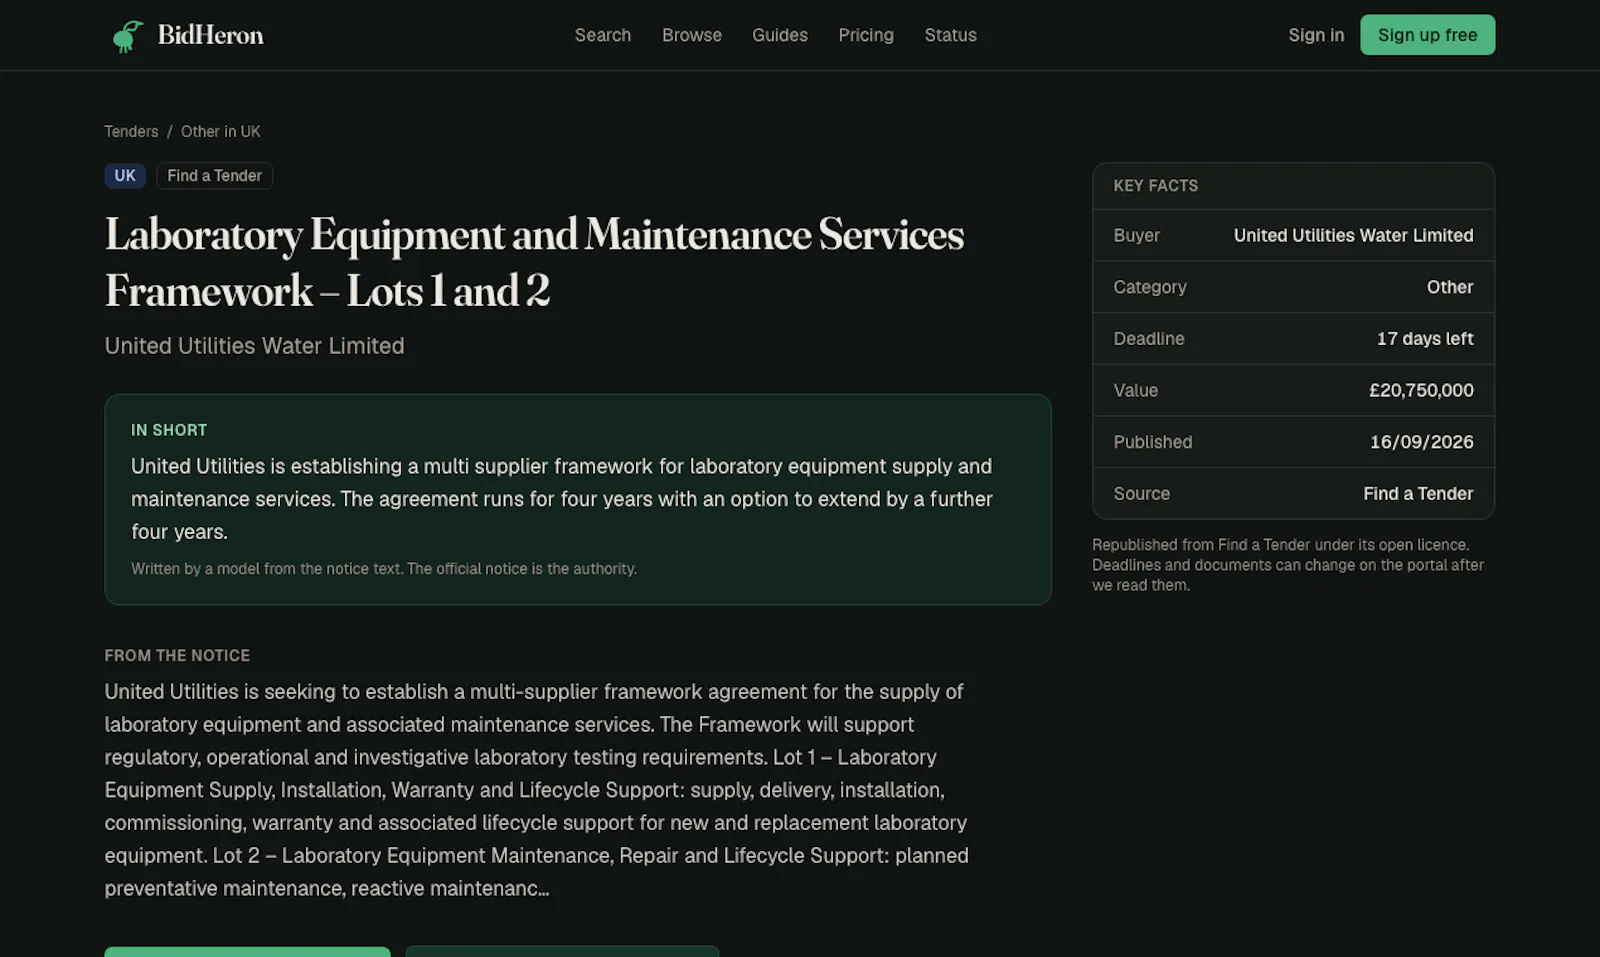Viewport: 1600px width, 957px height.
Task: Go to the Browse nav item
Action: pyautogui.click(x=692, y=35)
